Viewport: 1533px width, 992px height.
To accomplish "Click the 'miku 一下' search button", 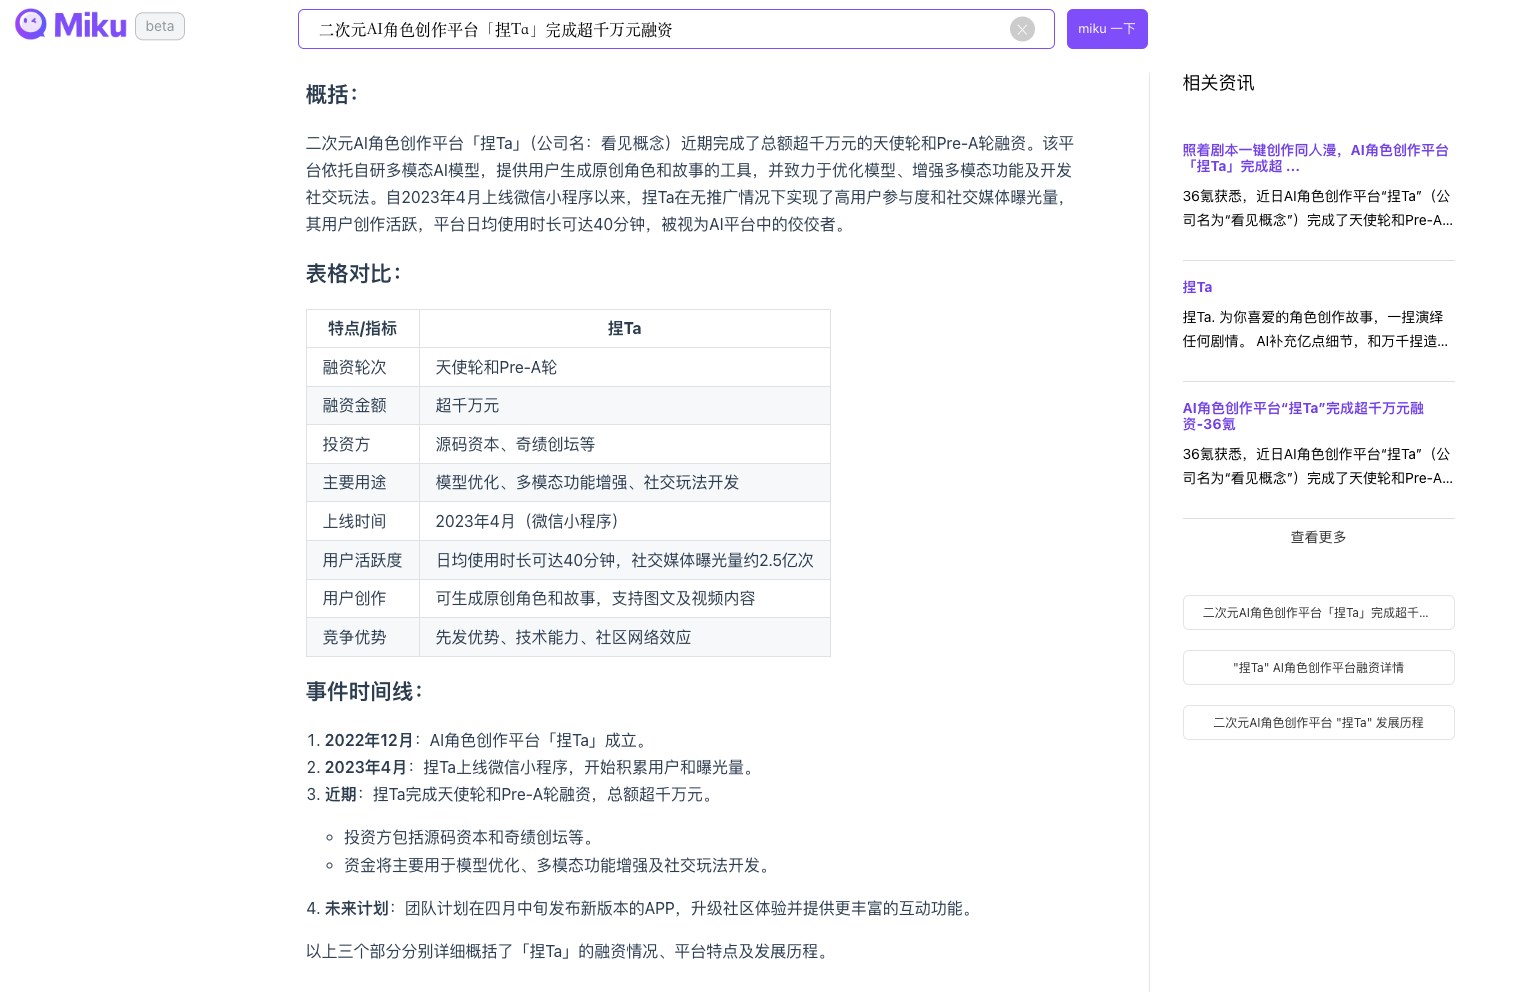I will click(1107, 29).
